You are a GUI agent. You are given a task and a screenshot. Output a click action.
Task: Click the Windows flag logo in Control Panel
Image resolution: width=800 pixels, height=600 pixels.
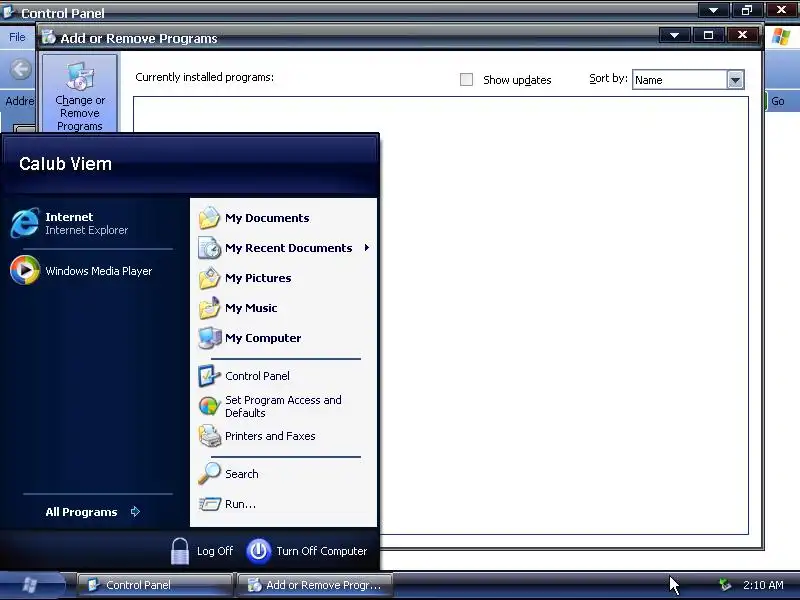click(781, 37)
